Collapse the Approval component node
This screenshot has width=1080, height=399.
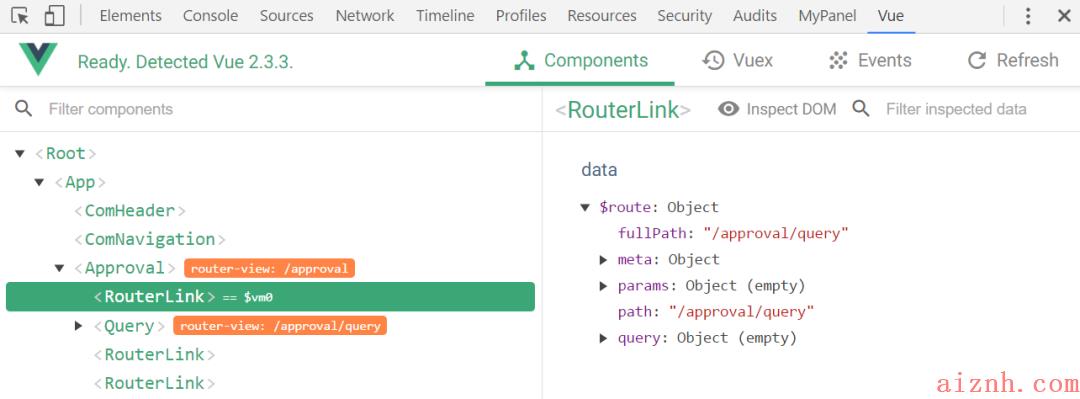tap(59, 268)
